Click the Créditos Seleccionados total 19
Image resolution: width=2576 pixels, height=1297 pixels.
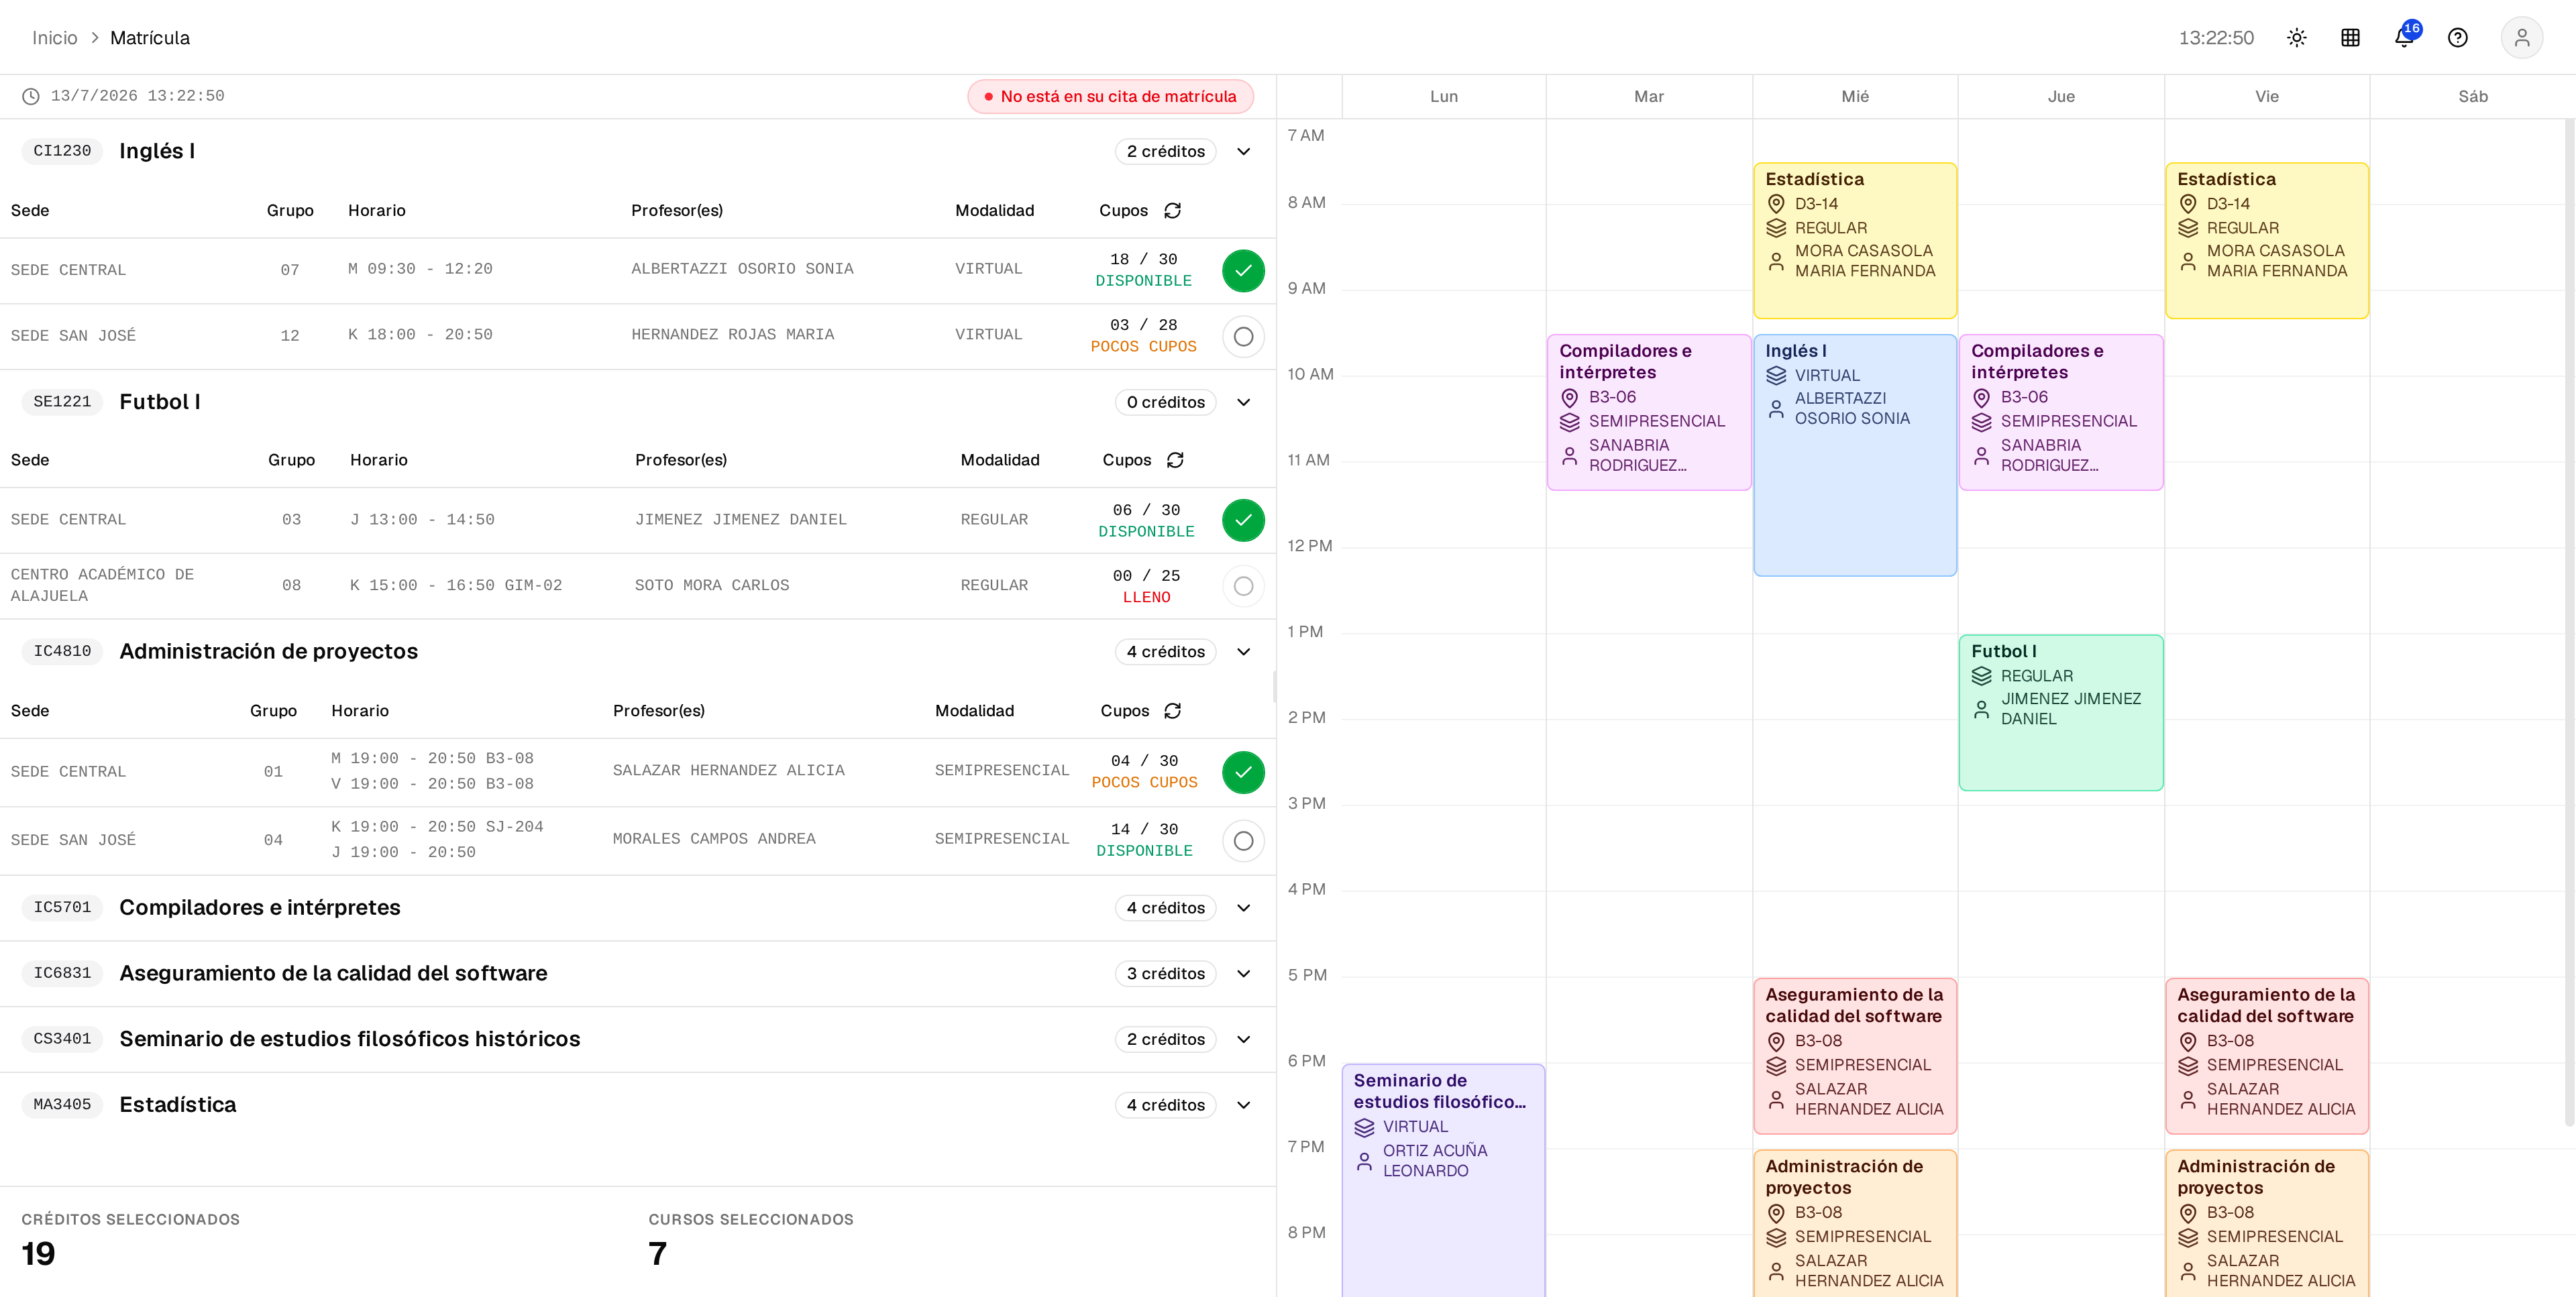[39, 1255]
